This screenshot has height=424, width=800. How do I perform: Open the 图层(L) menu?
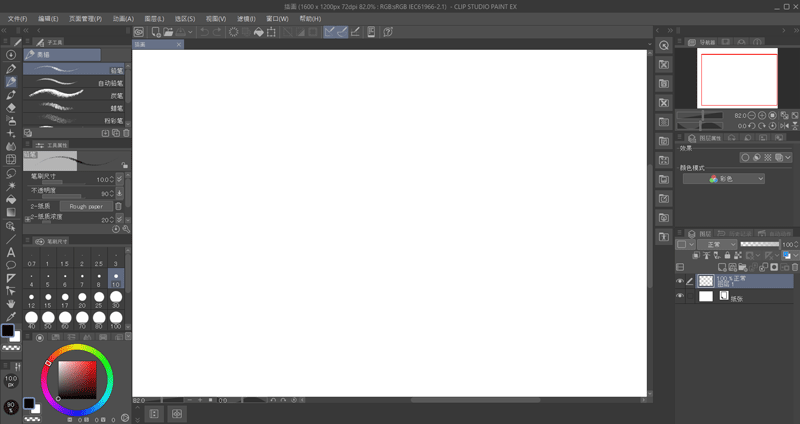pos(154,18)
